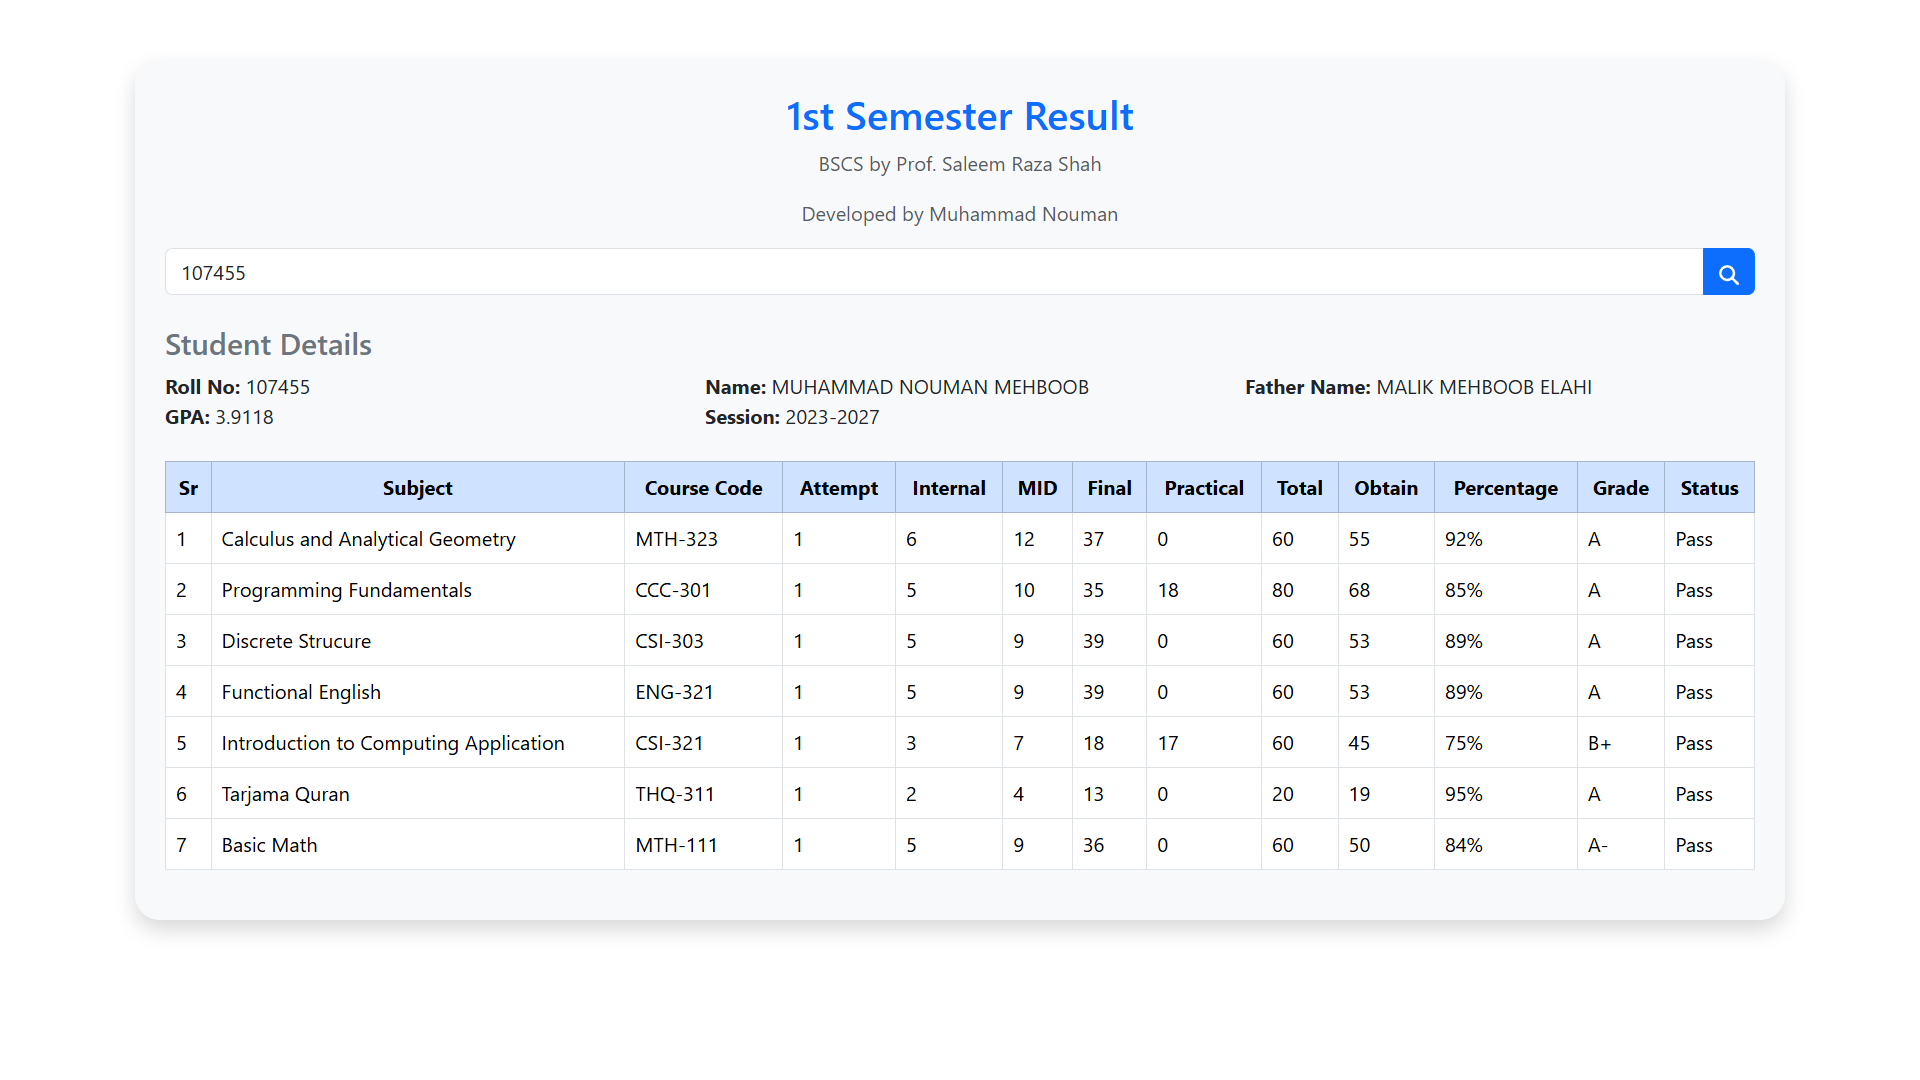Click the blue search magnifier button
Viewport: 1920px width, 1080px height.
pyautogui.click(x=1728, y=272)
